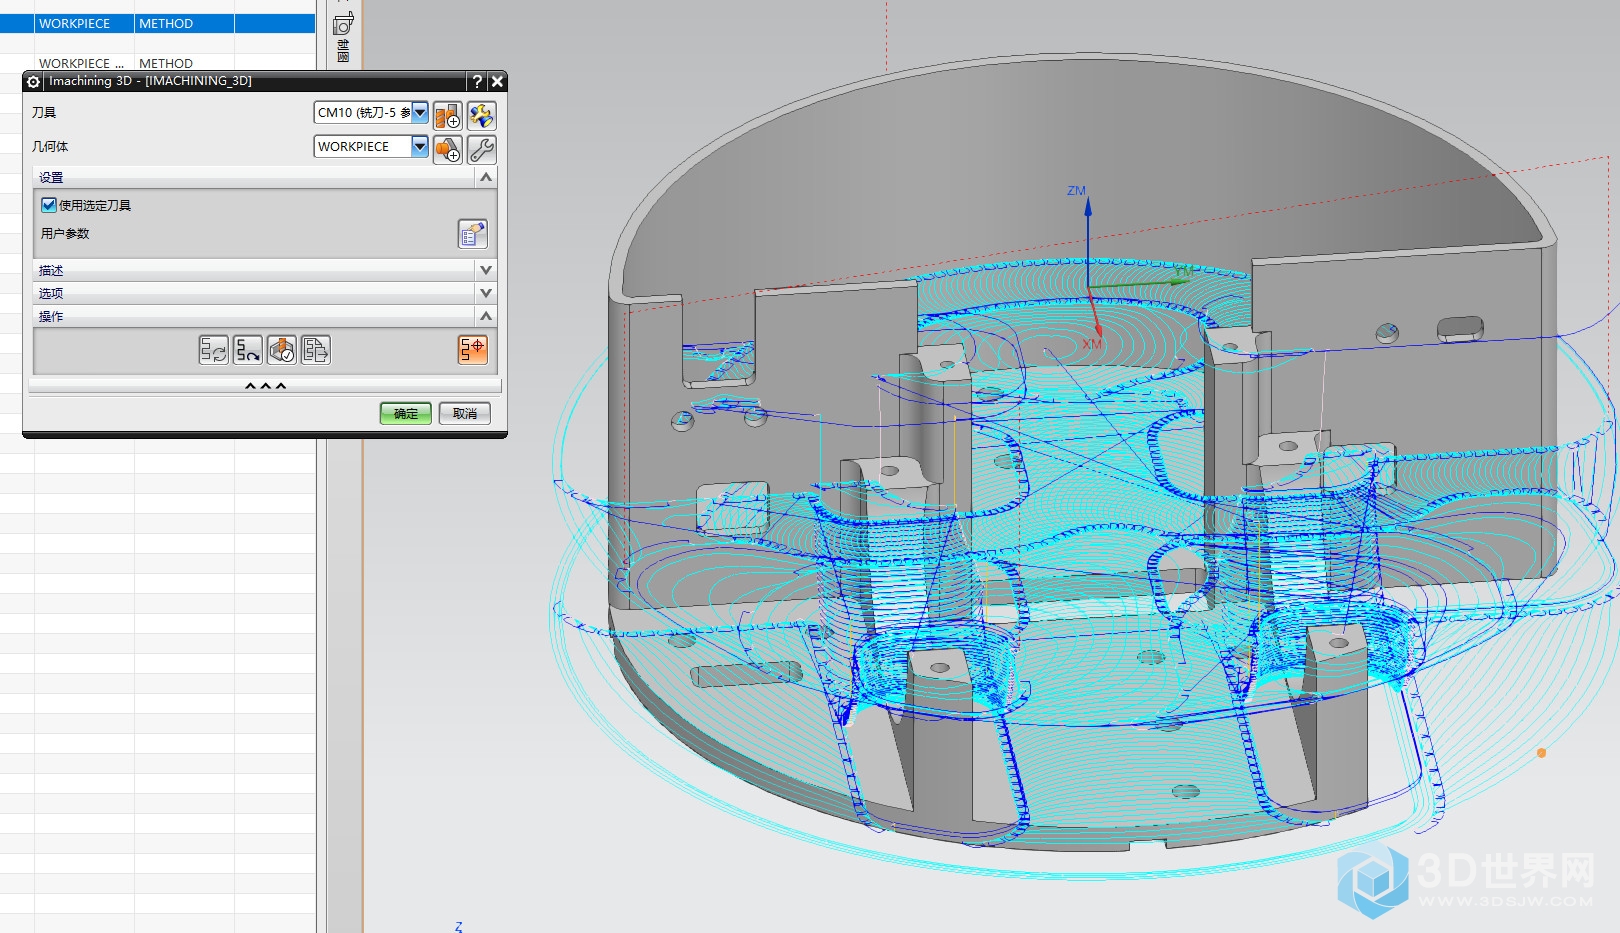Click the green 确定 button
Screen dimensions: 1620x933
[405, 413]
